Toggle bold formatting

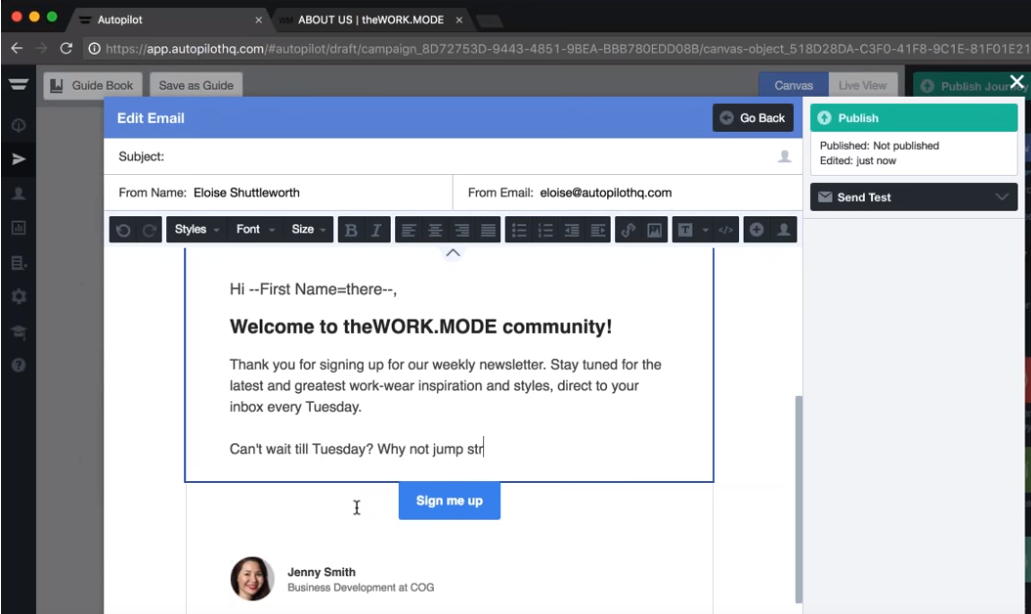[351, 230]
